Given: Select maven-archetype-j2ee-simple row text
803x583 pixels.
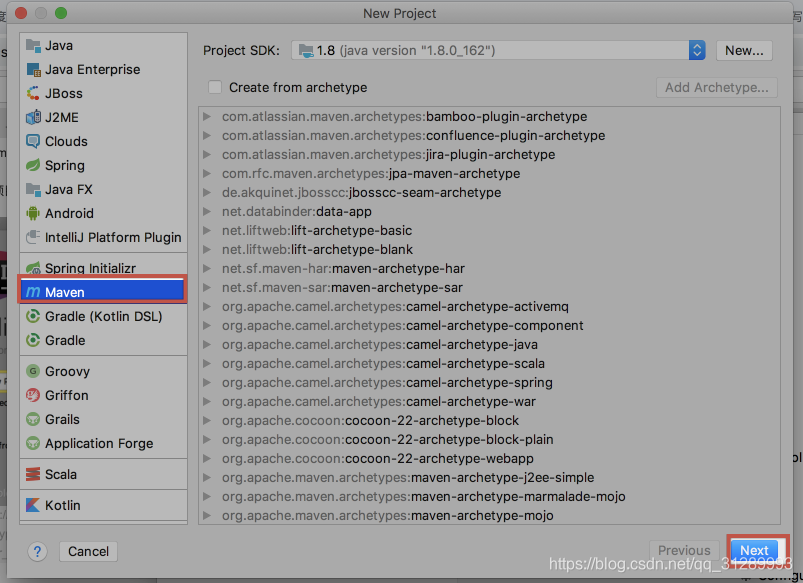Looking at the screenshot, I should (408, 477).
